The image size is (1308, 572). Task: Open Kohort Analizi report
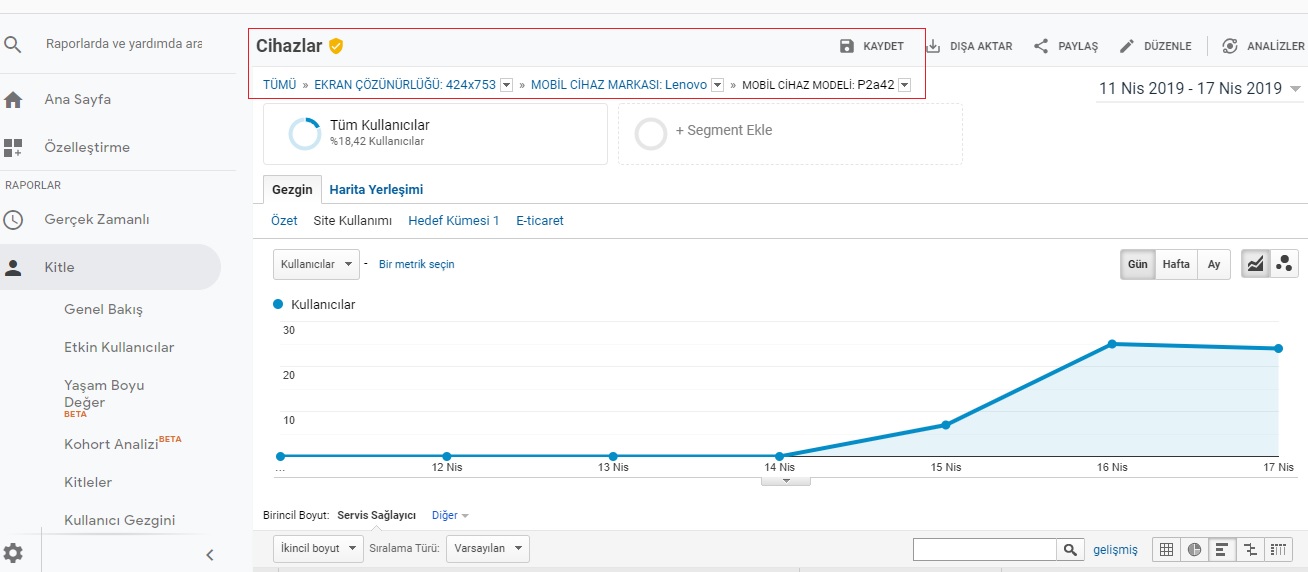[112, 444]
